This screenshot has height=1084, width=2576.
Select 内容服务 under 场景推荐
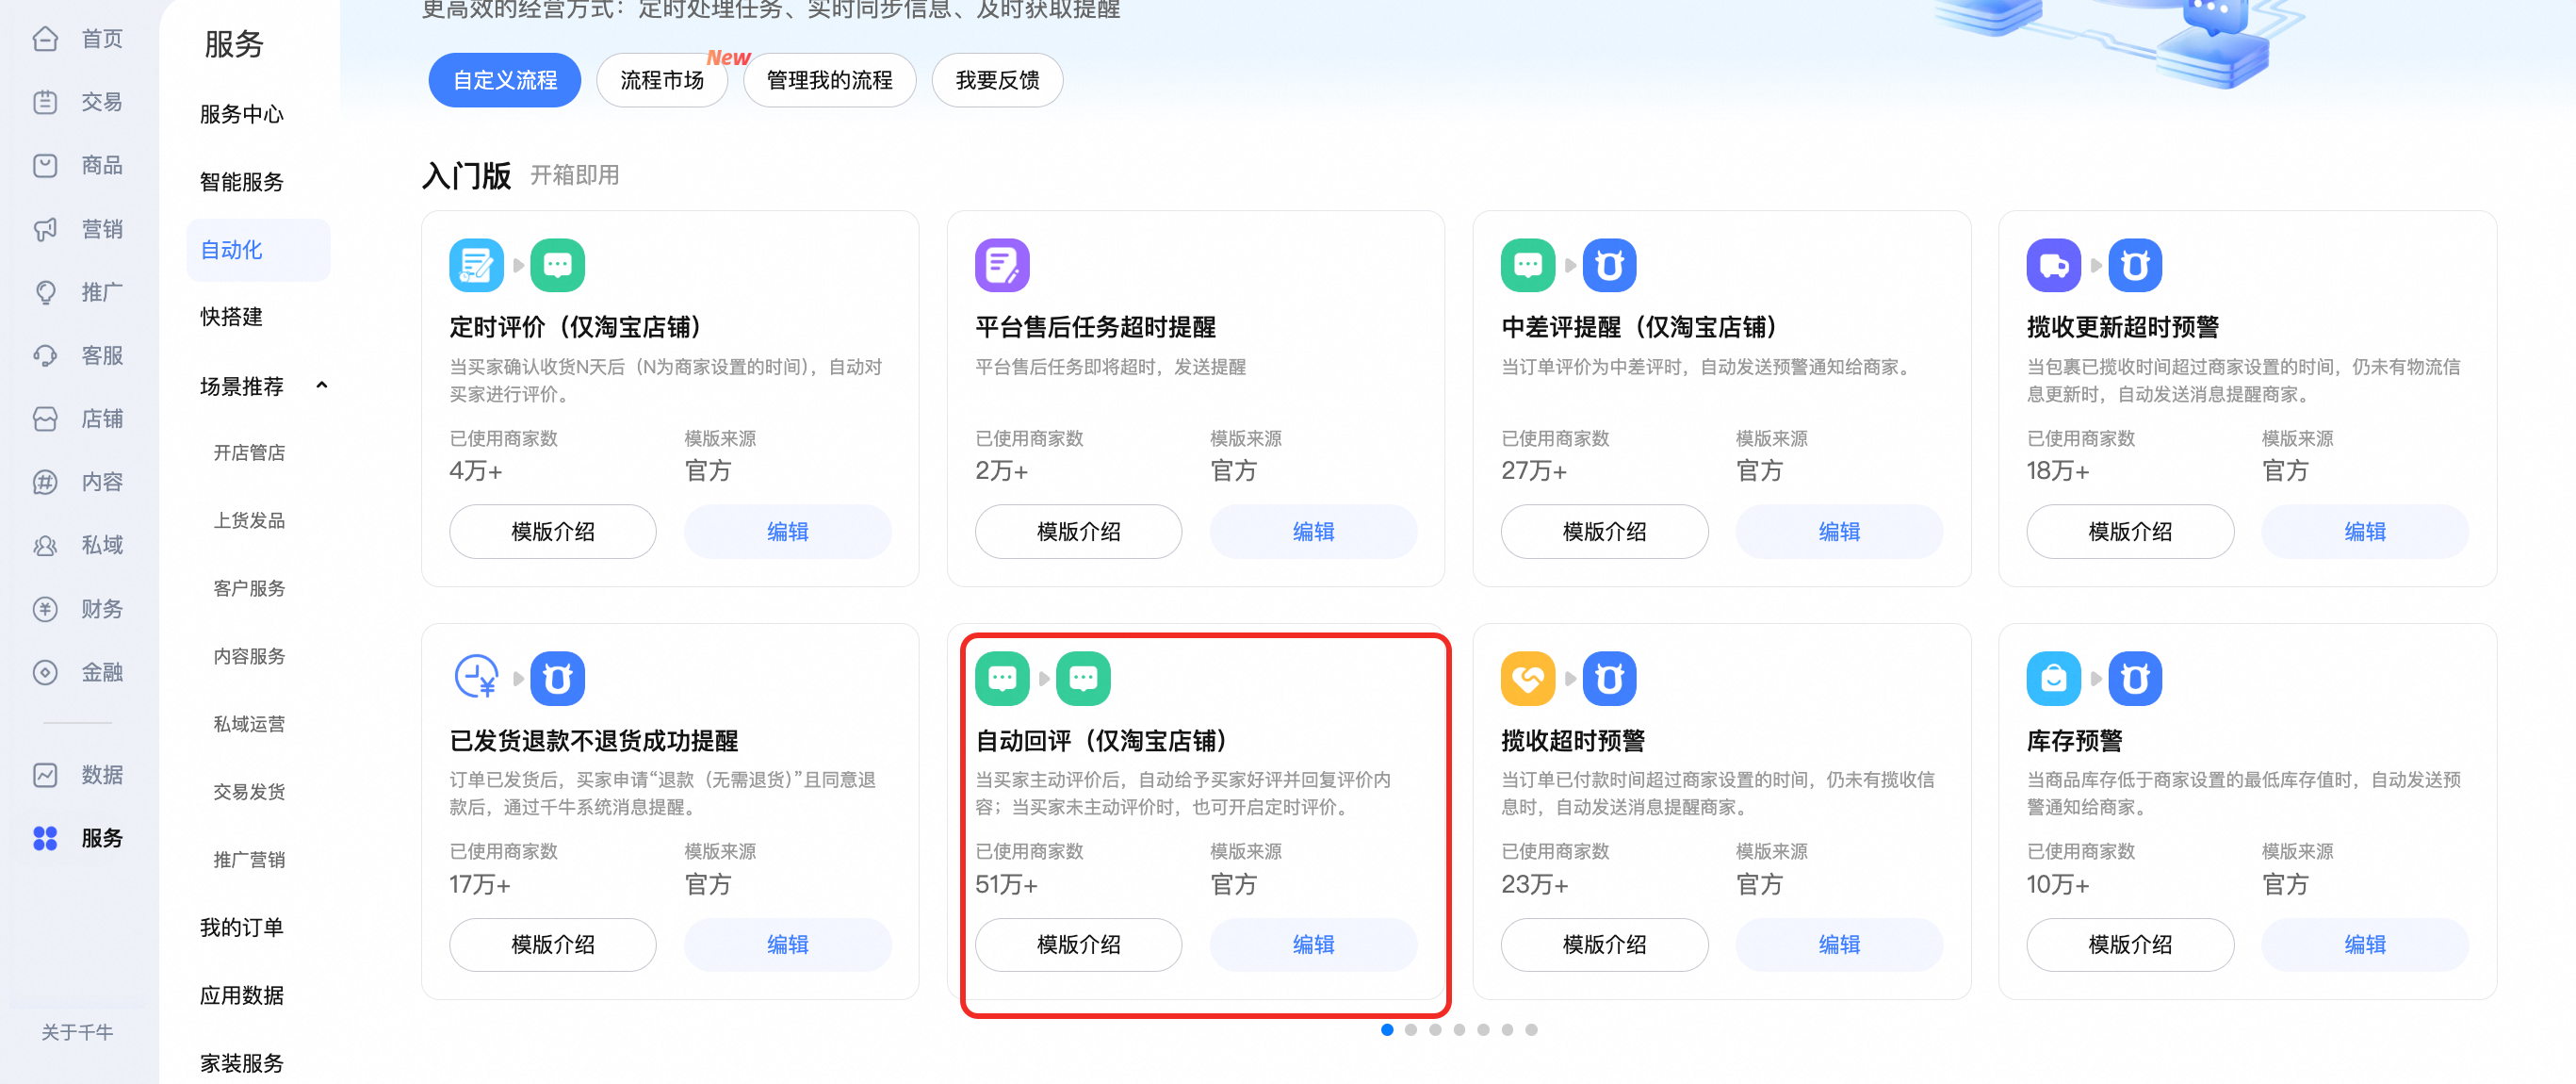click(249, 657)
